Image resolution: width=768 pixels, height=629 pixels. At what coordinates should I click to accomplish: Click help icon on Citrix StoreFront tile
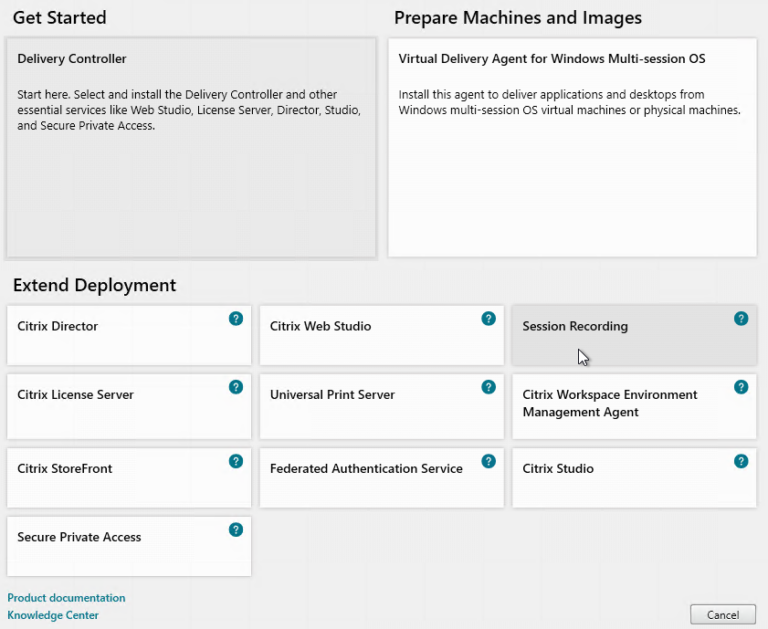pos(236,461)
